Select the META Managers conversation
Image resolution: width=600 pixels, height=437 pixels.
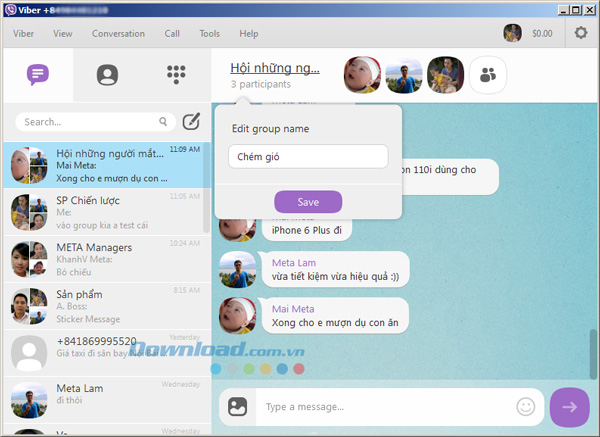[x=107, y=259]
